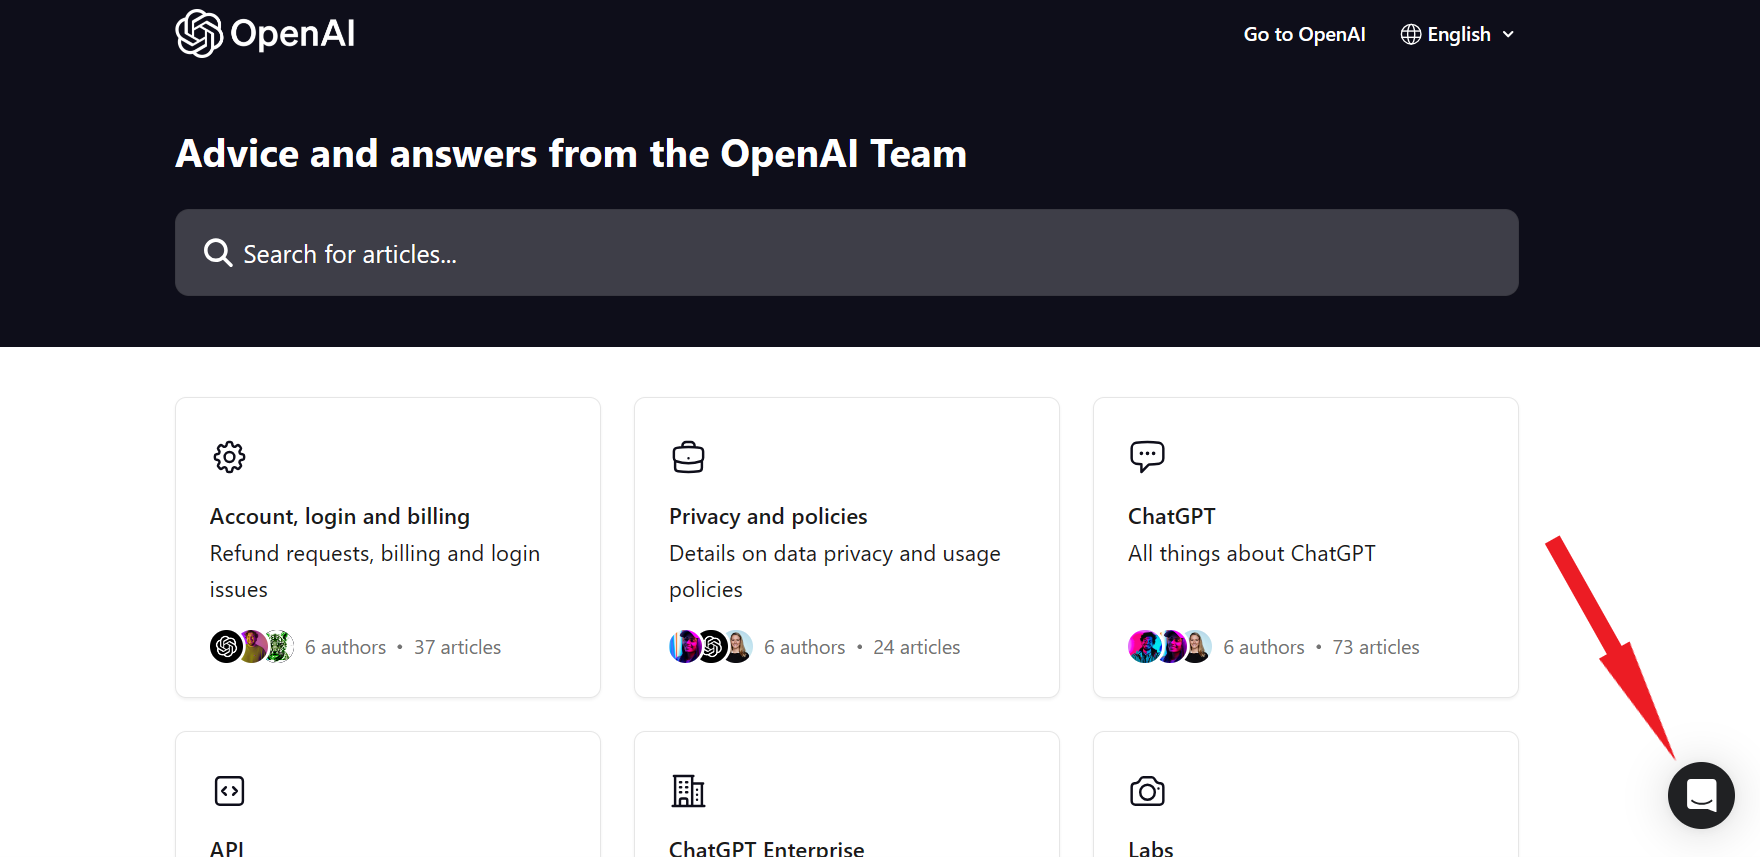Focus the Search for articles field

[x=860, y=253]
